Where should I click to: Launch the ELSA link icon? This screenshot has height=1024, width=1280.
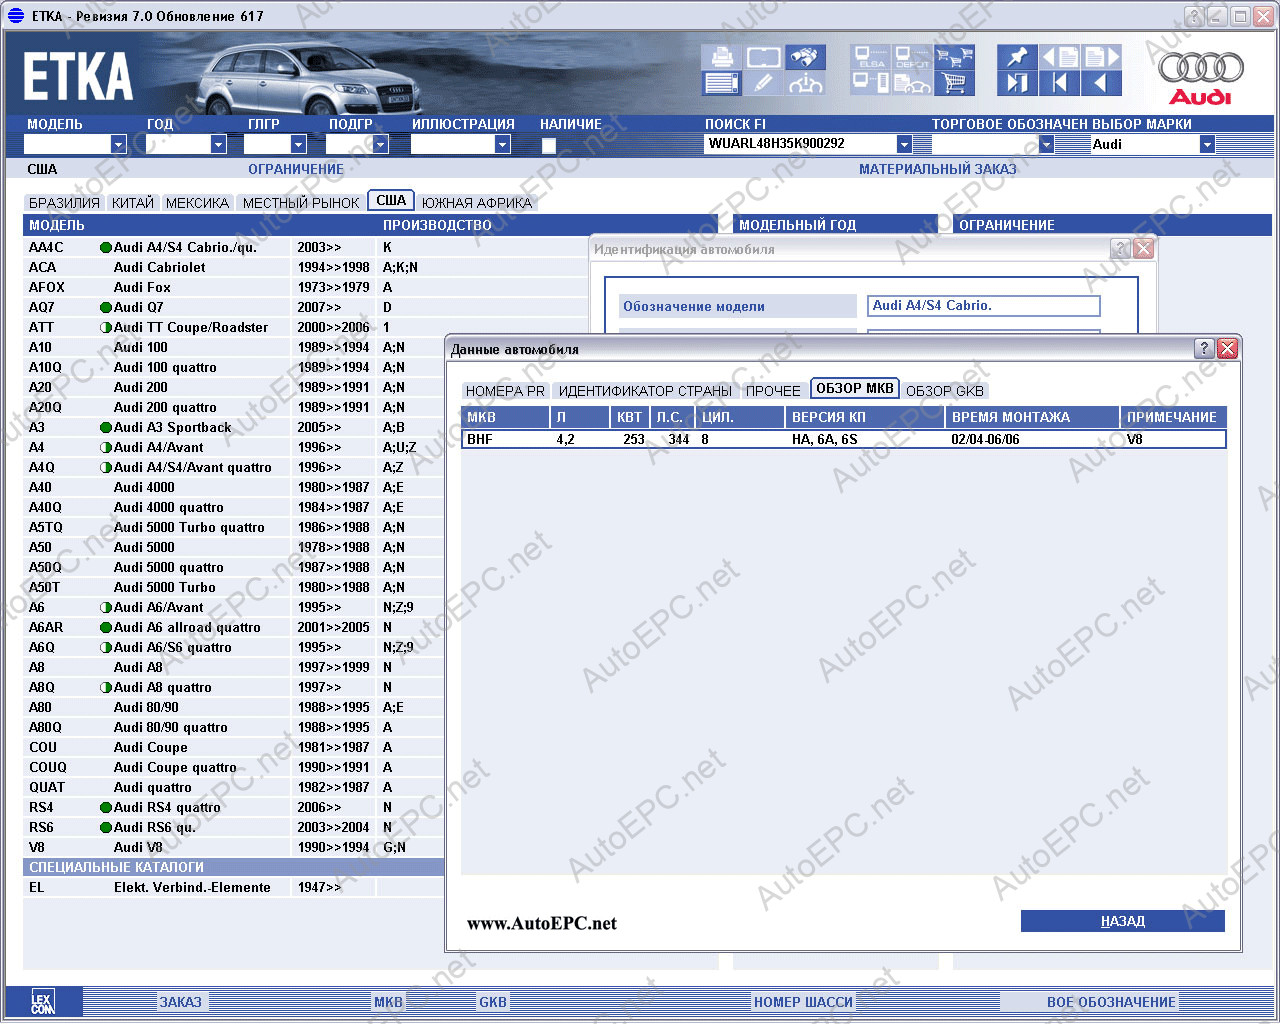tap(870, 57)
